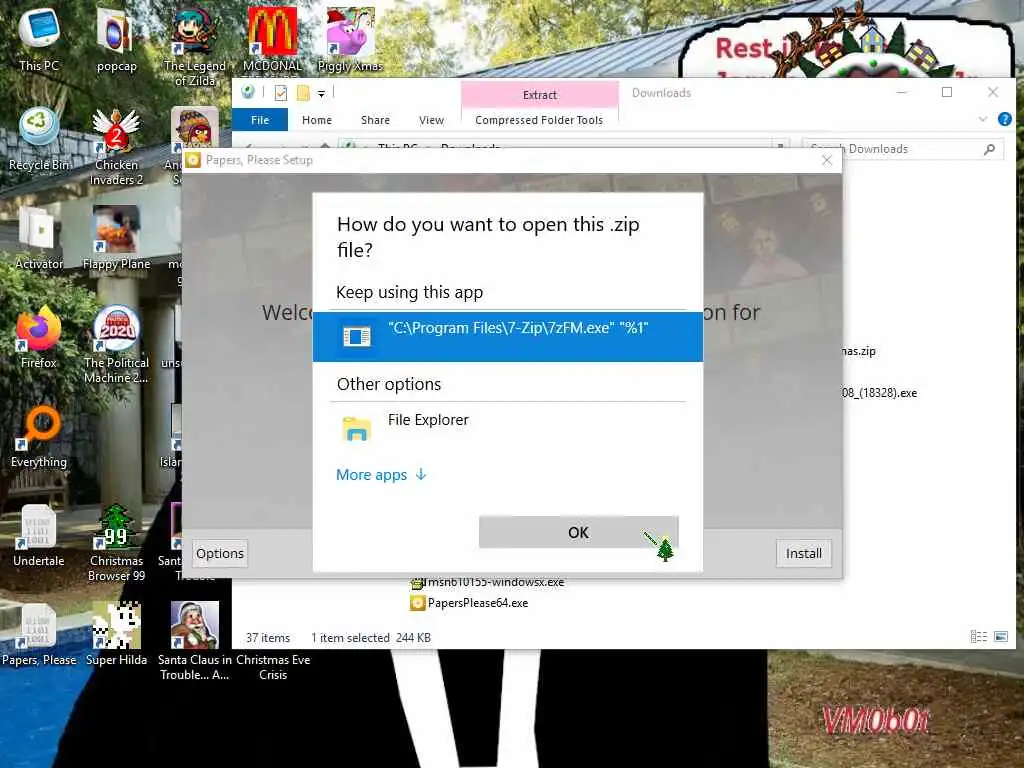
Task: Switch Explorer to details view icon
Action: coord(978,637)
